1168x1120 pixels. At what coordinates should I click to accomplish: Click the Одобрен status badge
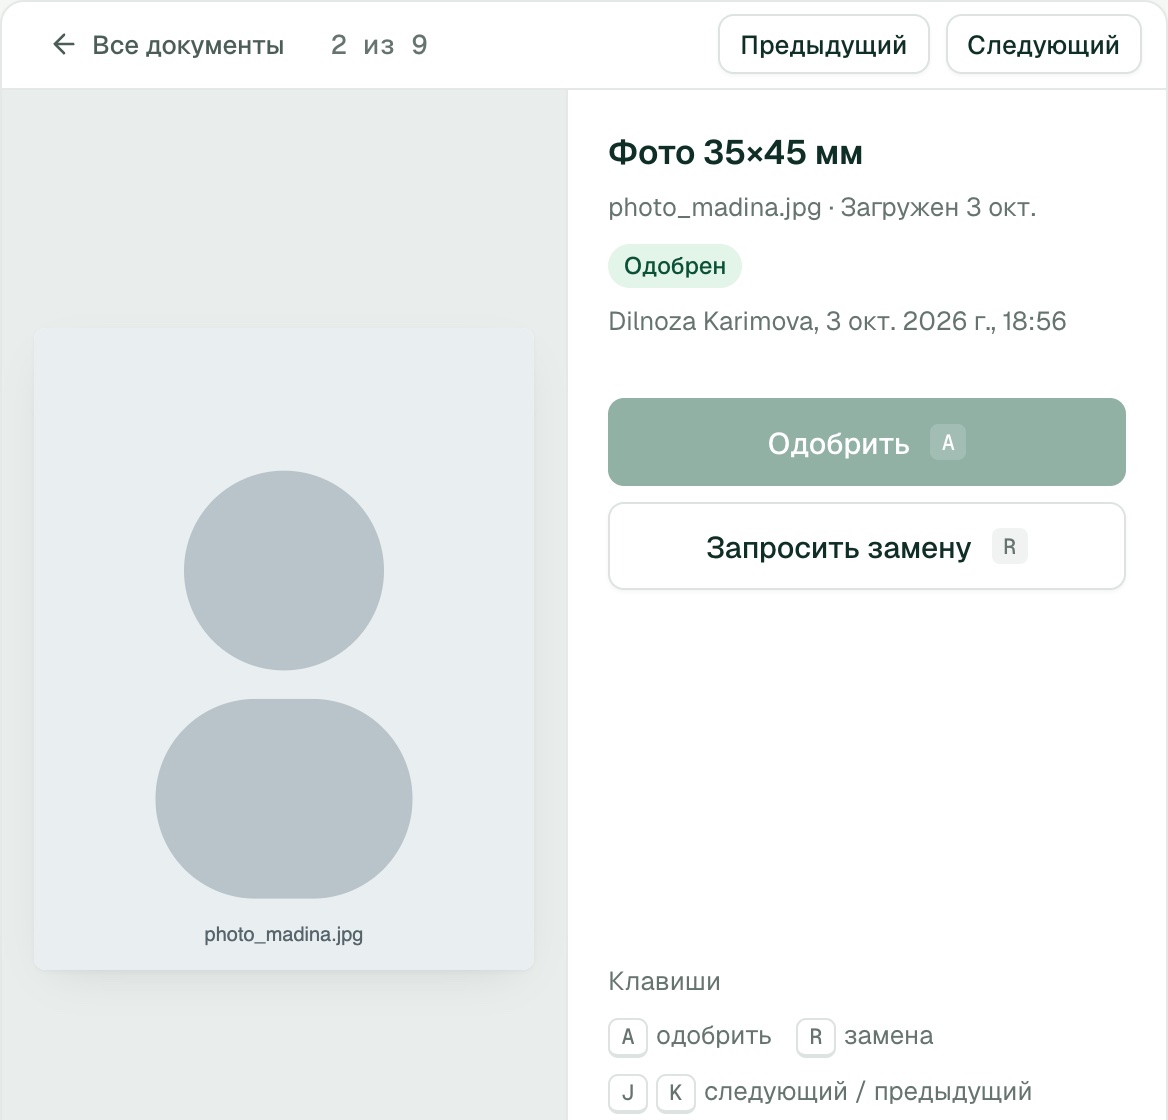tap(675, 266)
